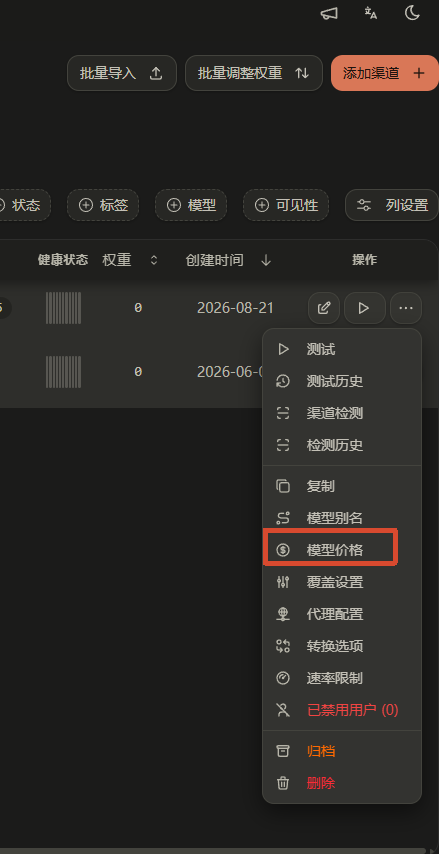Screen dimensions: 439x854
Task: Open the language translation switcher
Action: pyautogui.click(x=371, y=13)
